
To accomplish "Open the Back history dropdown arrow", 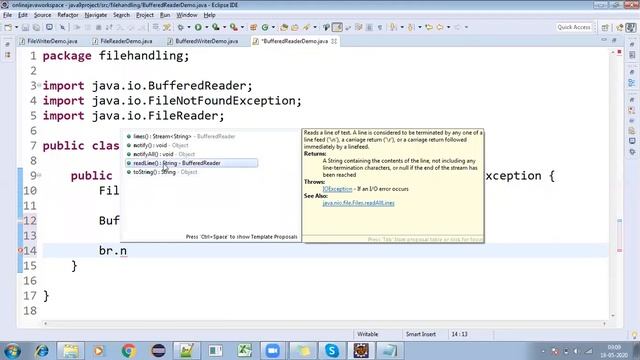I will tap(448, 27).
